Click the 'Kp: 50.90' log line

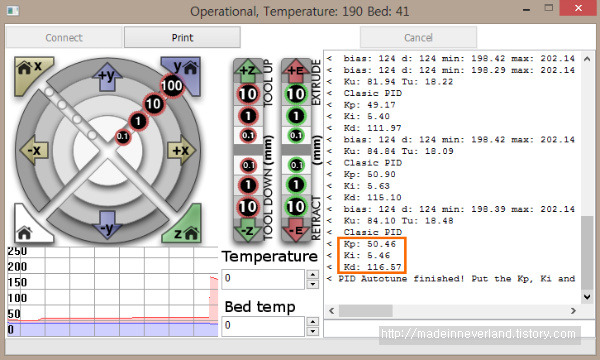click(370, 174)
